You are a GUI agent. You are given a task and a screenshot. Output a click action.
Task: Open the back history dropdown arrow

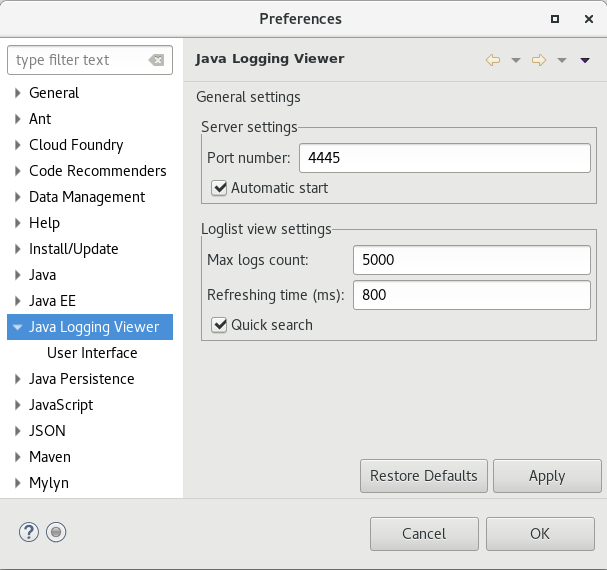pyautogui.click(x=516, y=60)
